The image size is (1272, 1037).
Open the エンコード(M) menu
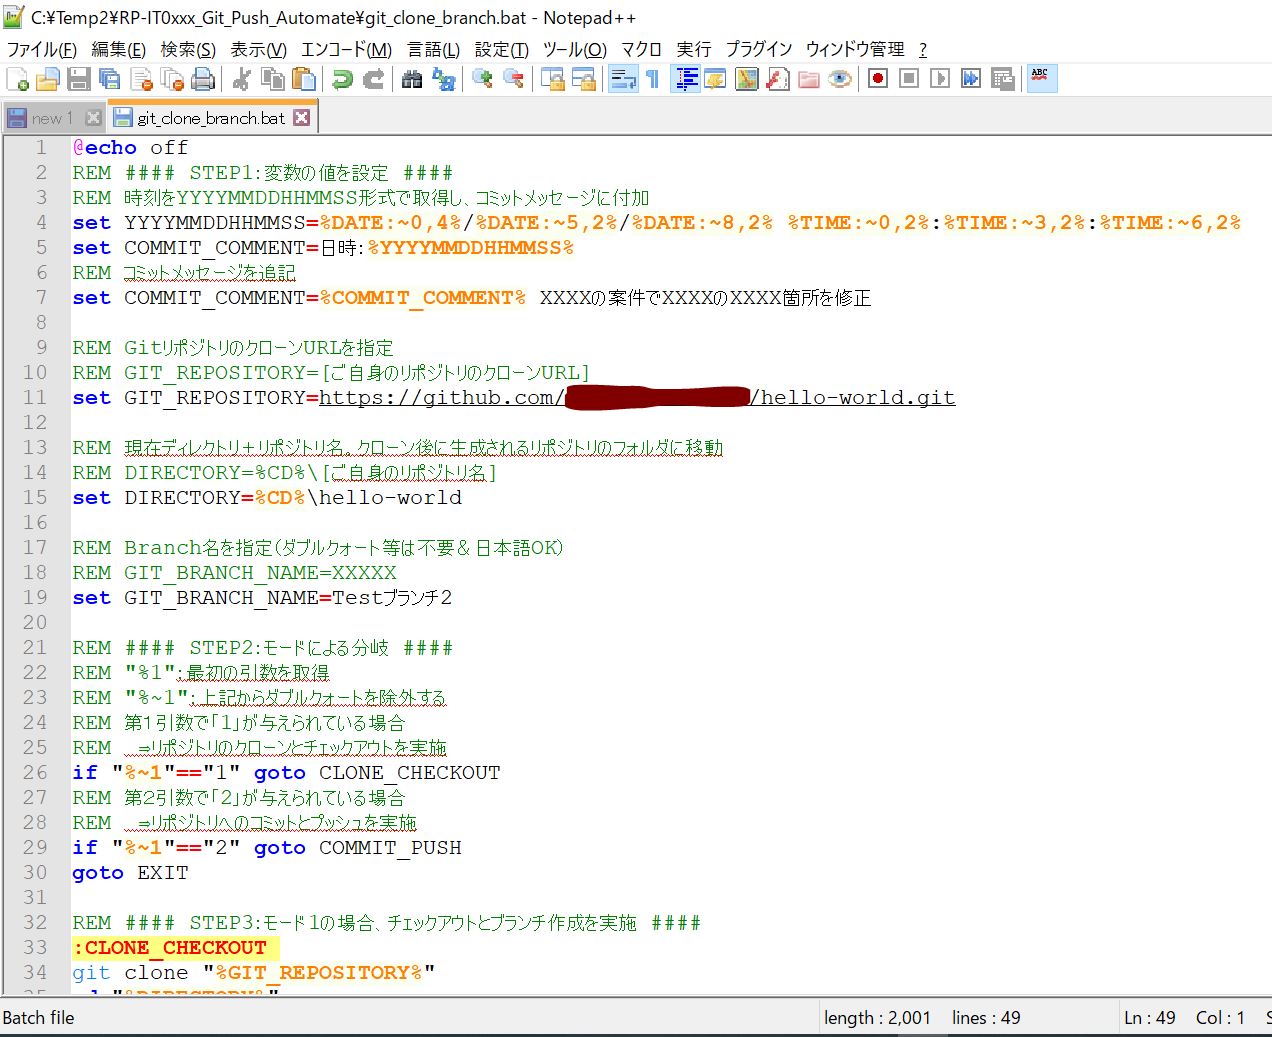346,49
